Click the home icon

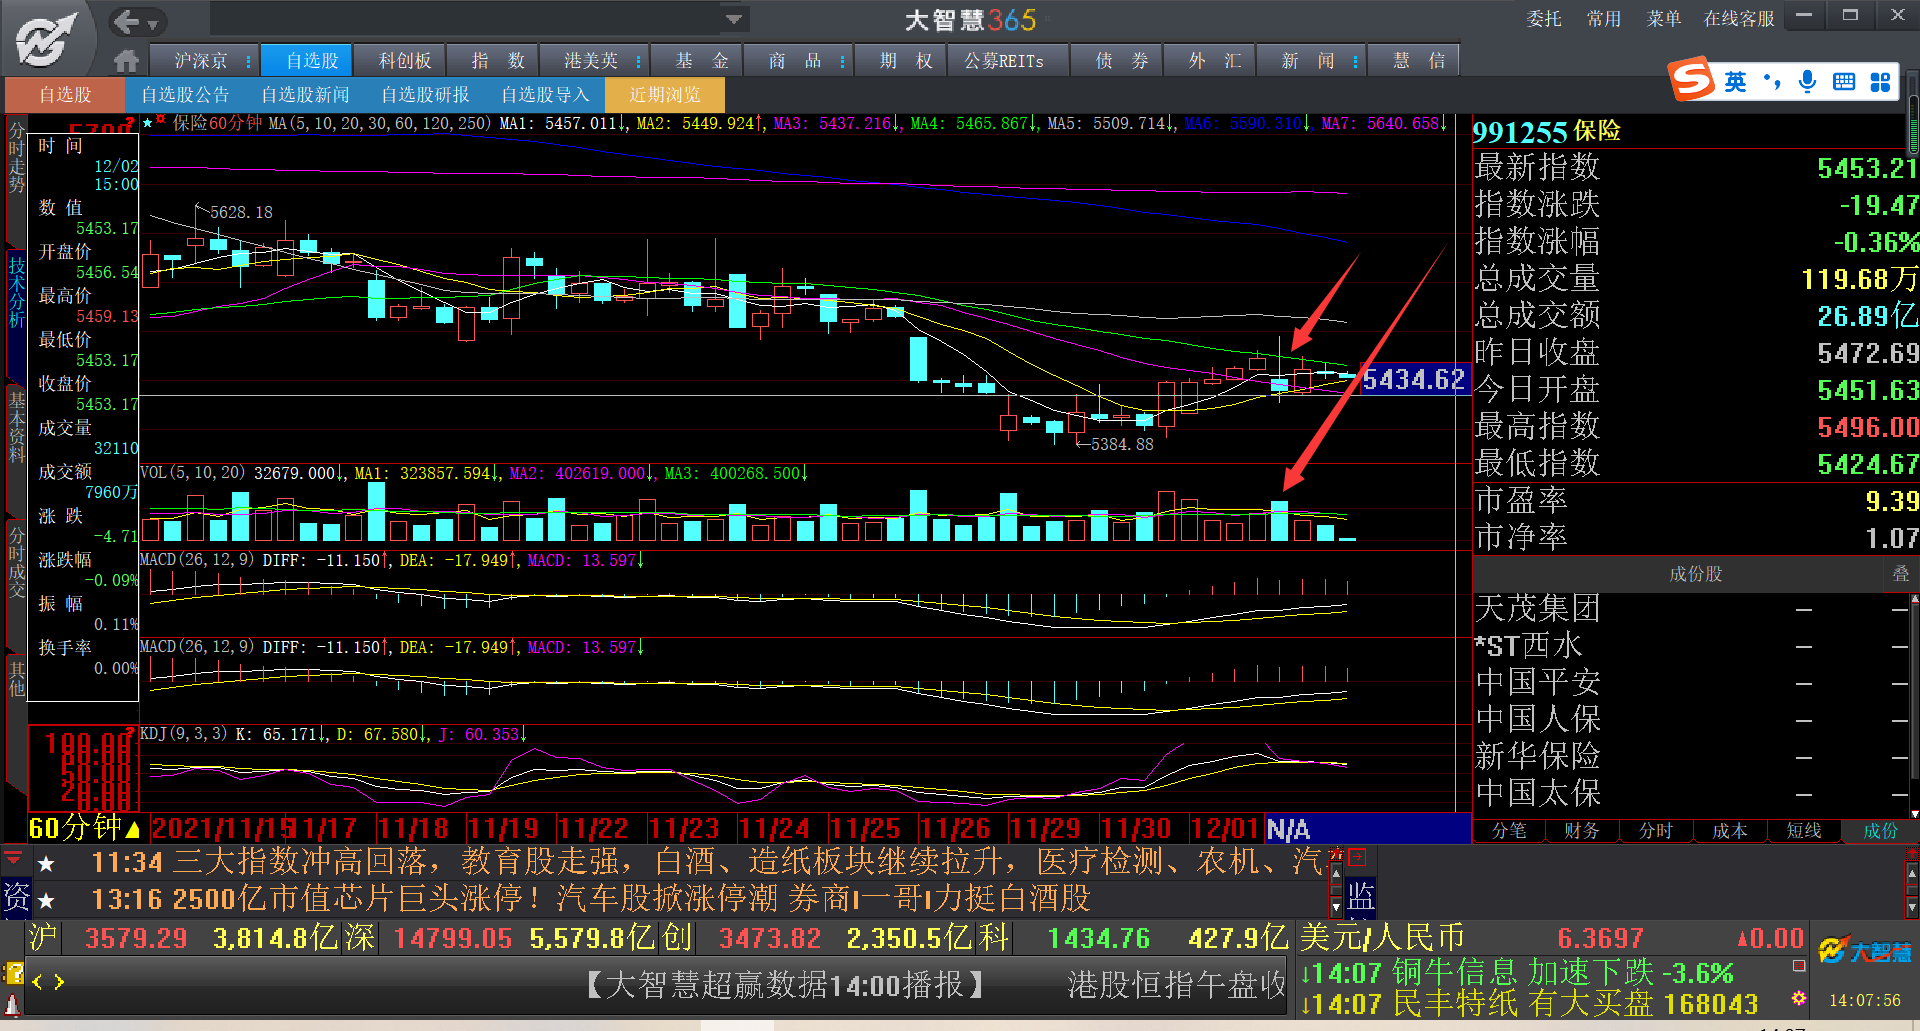pyautogui.click(x=126, y=61)
